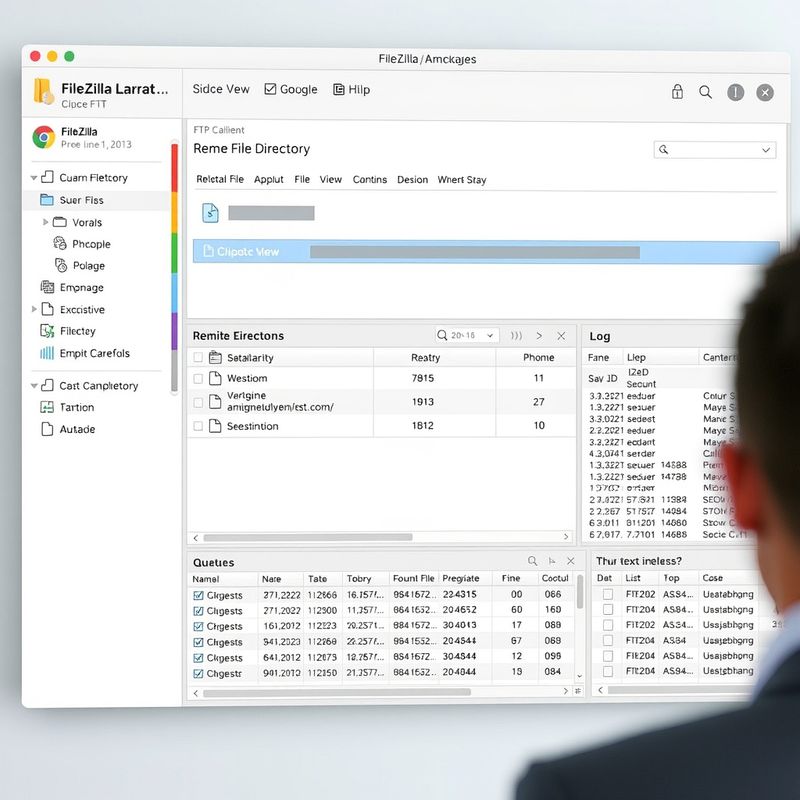
Task: Close the Quetues panel with X
Action: tap(570, 561)
